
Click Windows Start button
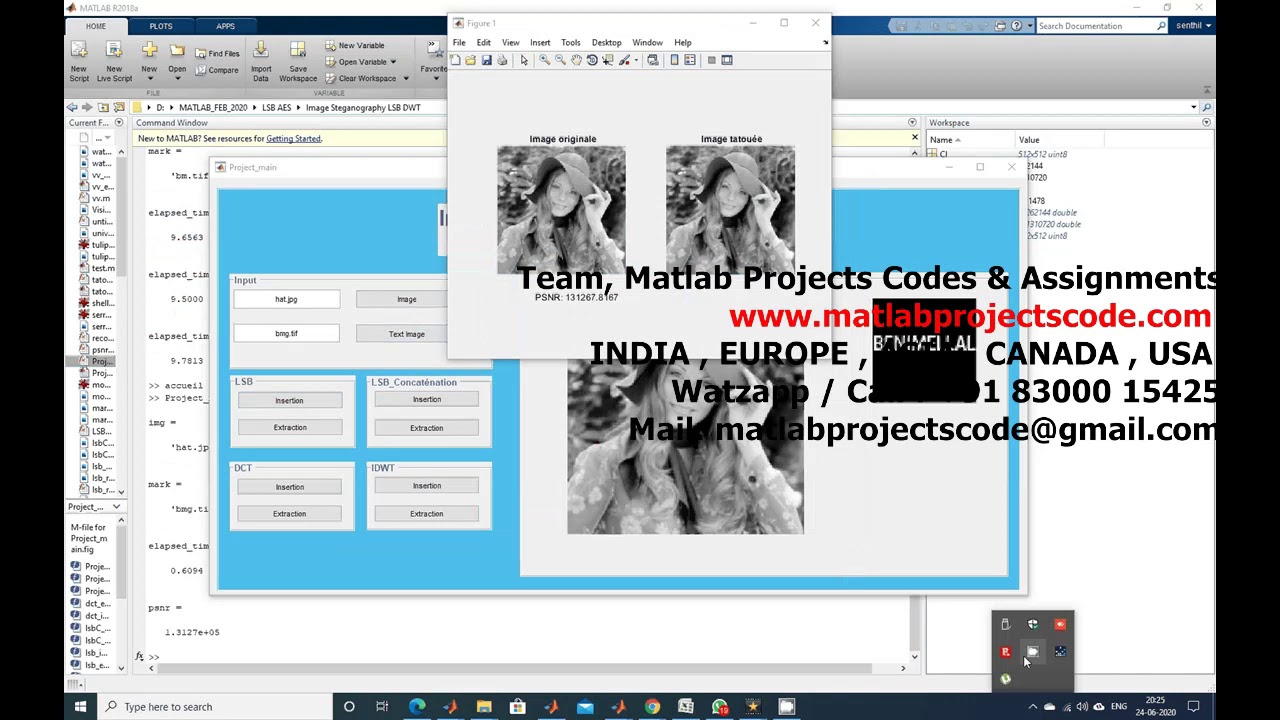point(80,707)
